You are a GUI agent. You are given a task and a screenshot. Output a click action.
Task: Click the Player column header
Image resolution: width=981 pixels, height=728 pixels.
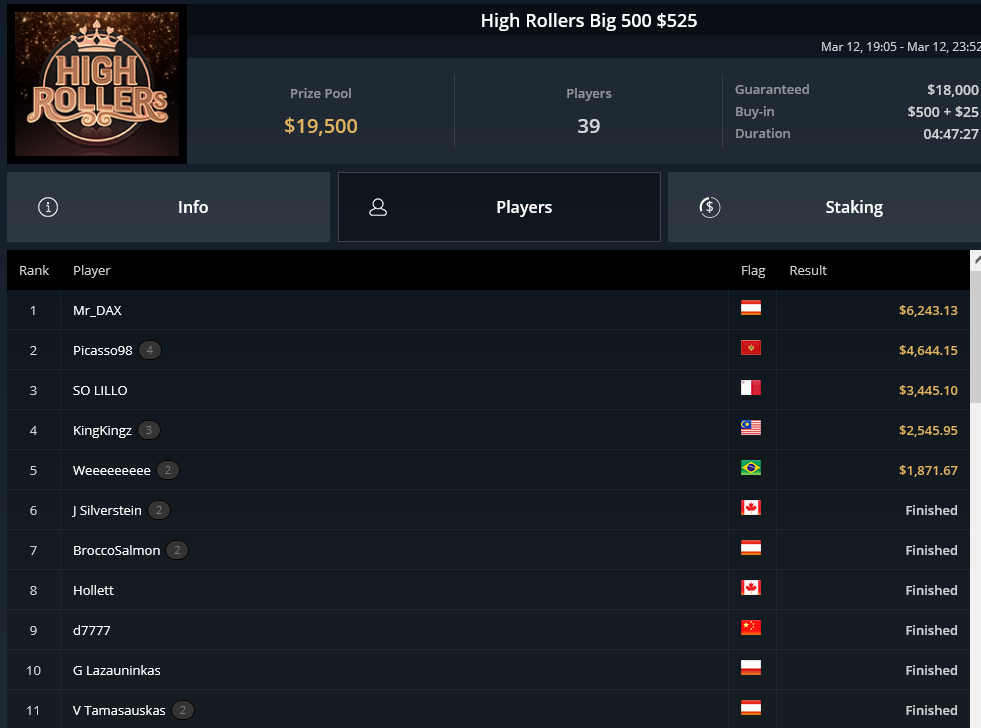coord(91,270)
